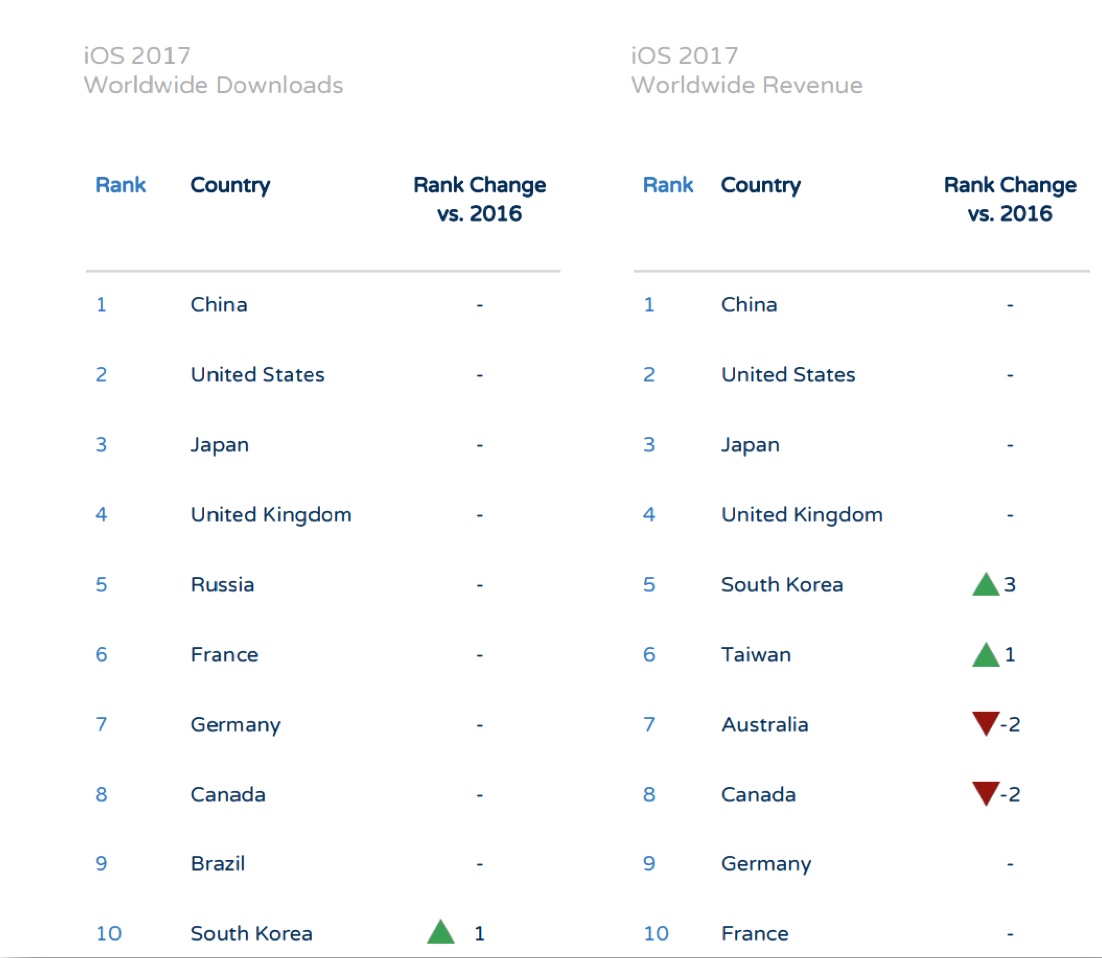Click United Kingdom in revenue table
The width and height of the screenshot is (1102, 958).
(801, 515)
